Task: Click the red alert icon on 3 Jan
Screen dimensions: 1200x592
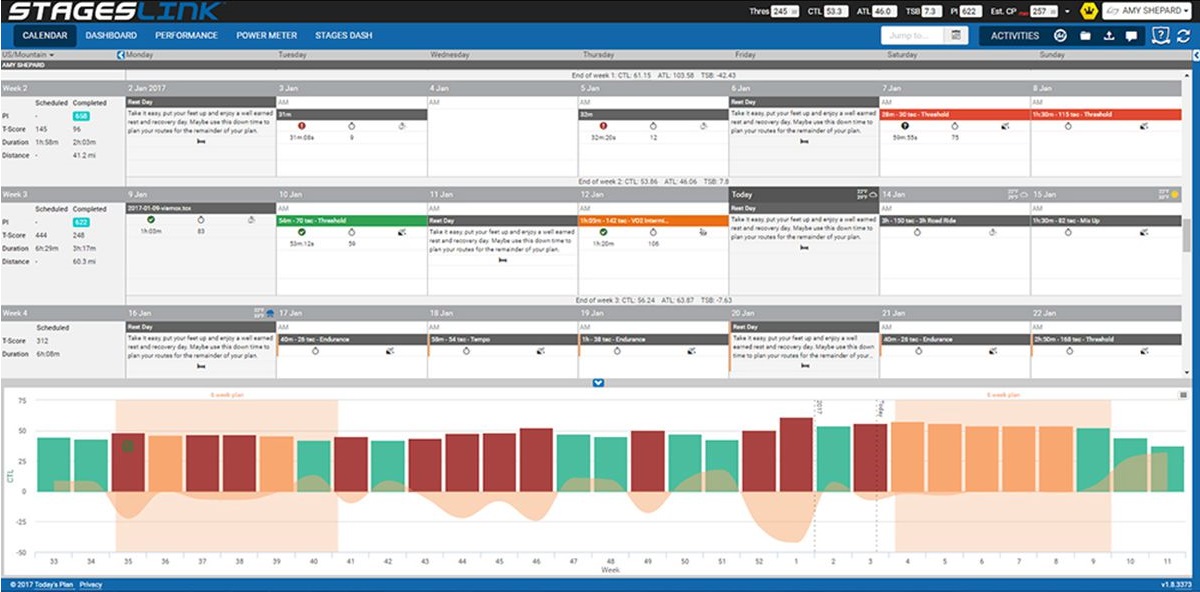Action: (x=301, y=126)
